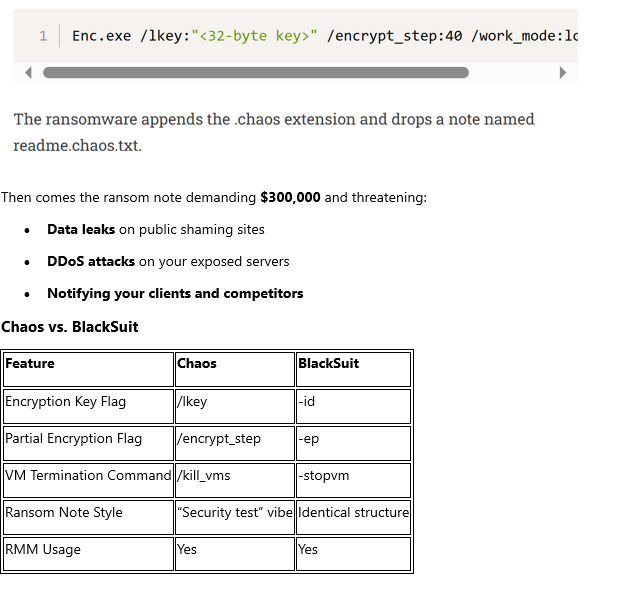This screenshot has height=592, width=624.
Task: Click the "Encryption Key Flag" cell
Action: tap(88, 406)
